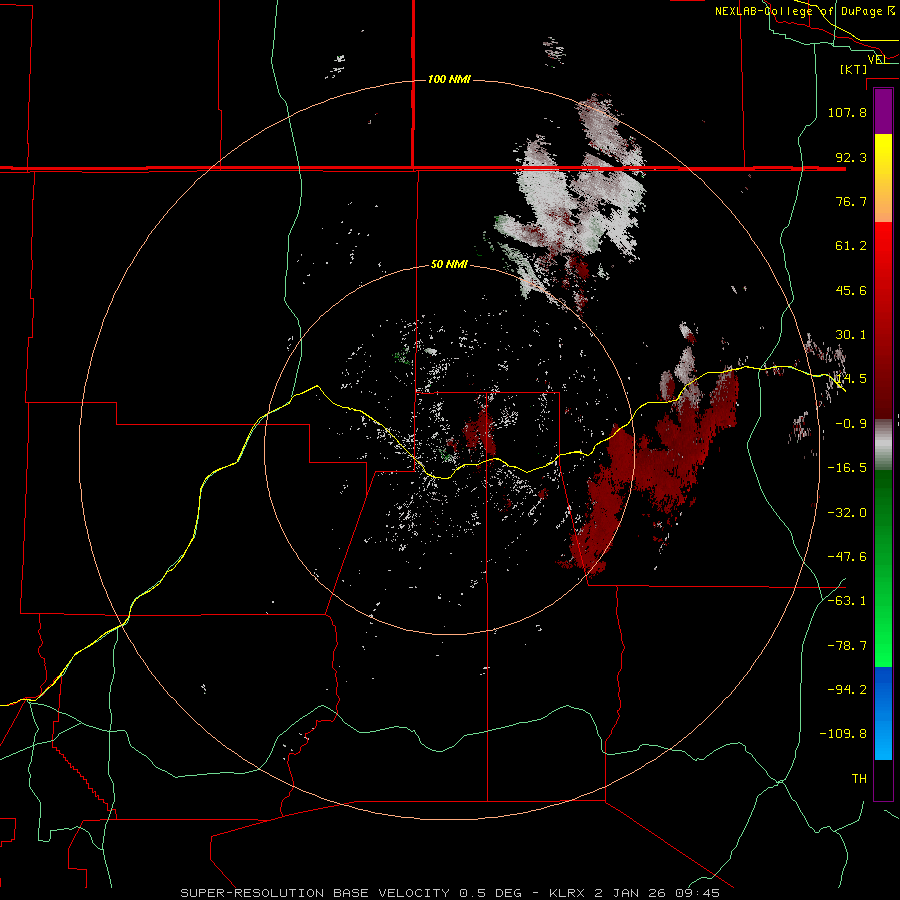This screenshot has width=900, height=900.
Task: Click the 45.6 legend value
Action: 851,290
